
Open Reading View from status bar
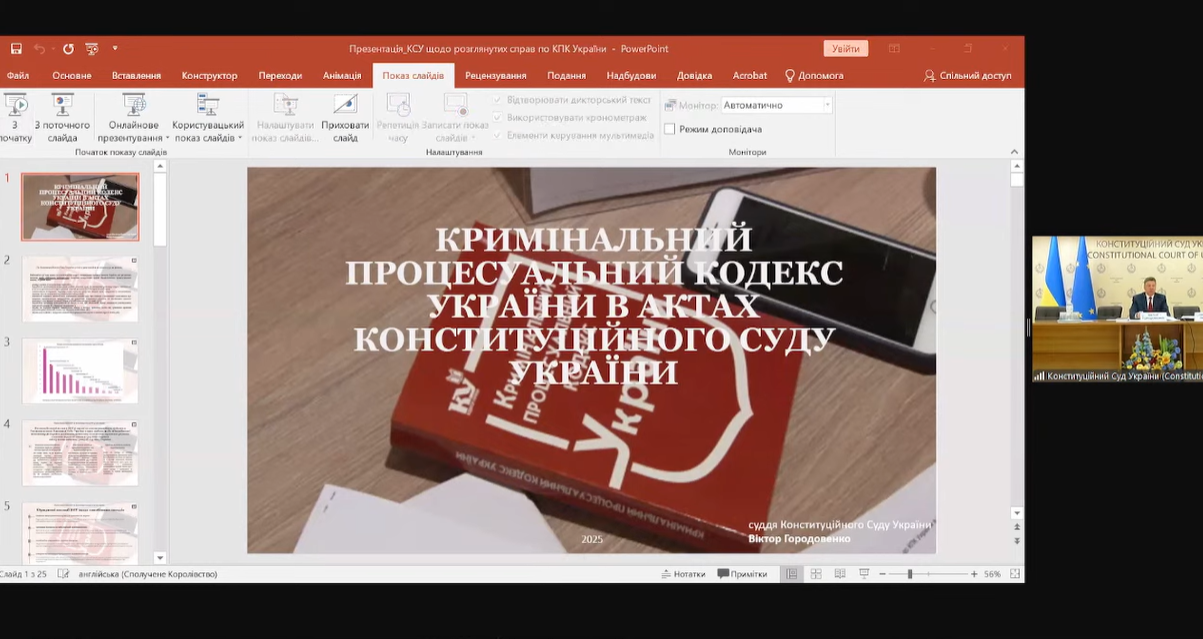coord(839,574)
